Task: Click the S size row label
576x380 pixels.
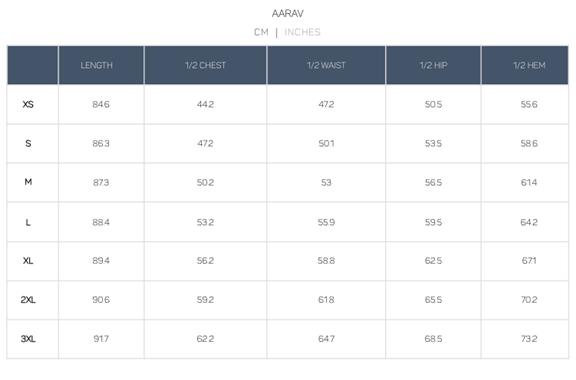Action: (x=28, y=143)
